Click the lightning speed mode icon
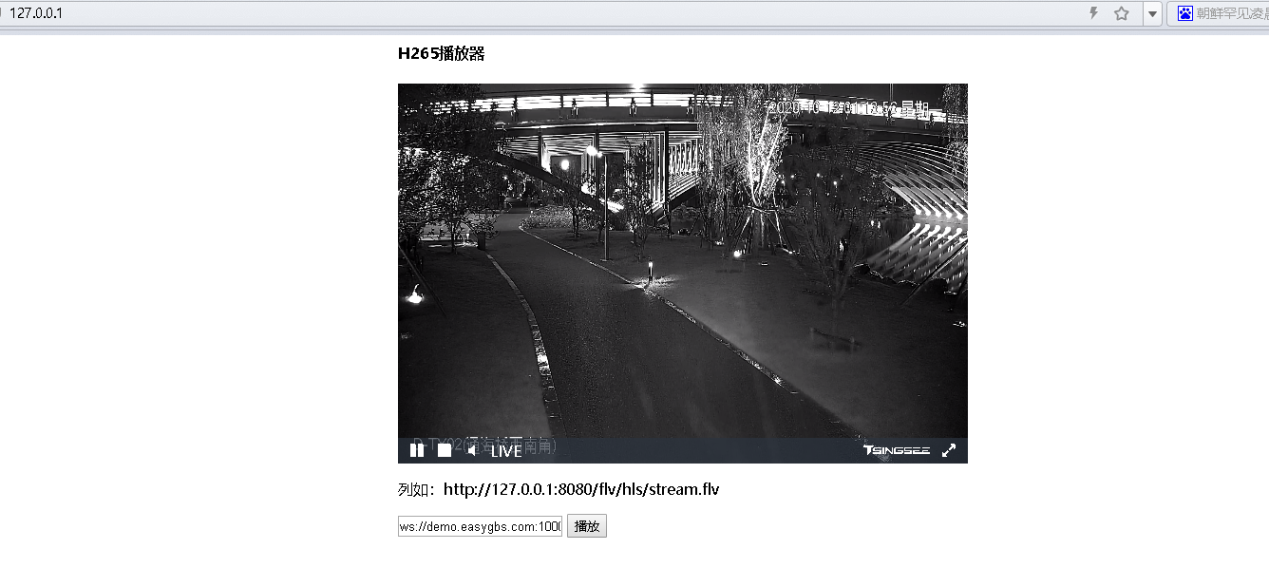Screen dimensions: 1269x587 tap(1094, 14)
